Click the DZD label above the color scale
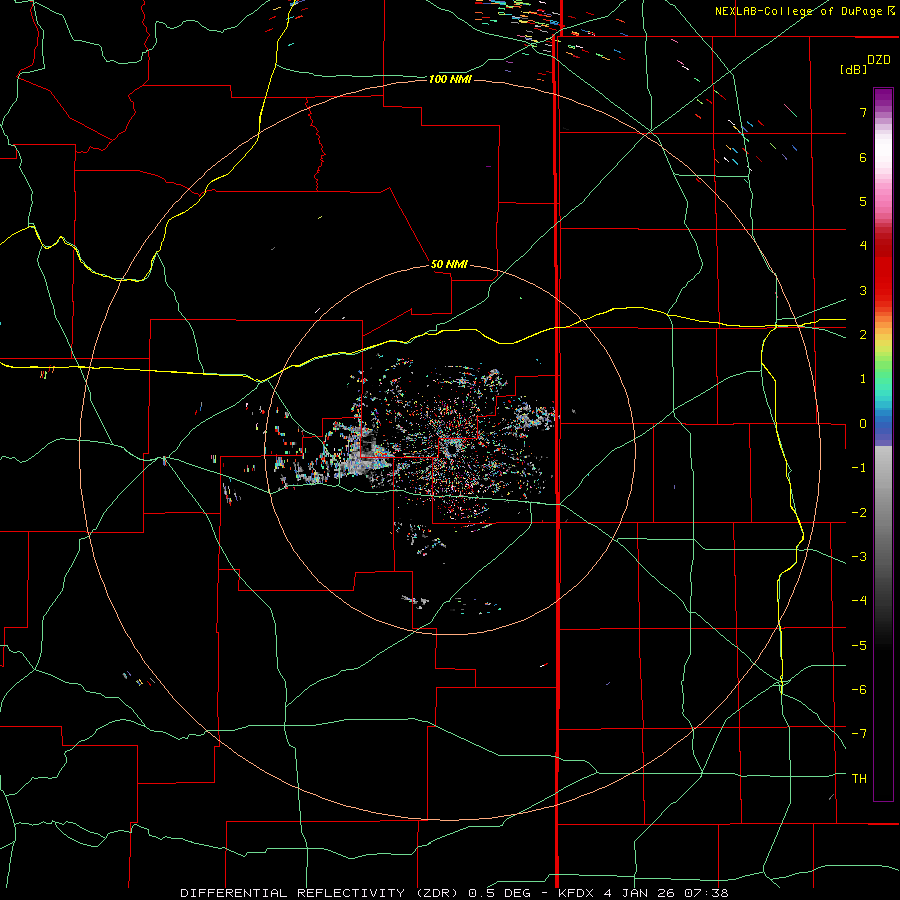 (x=879, y=60)
